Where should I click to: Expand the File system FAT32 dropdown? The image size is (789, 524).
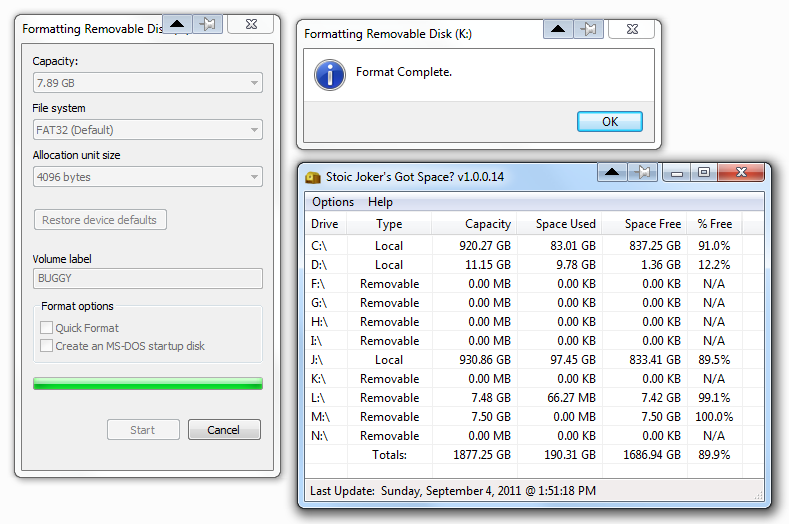(147, 130)
